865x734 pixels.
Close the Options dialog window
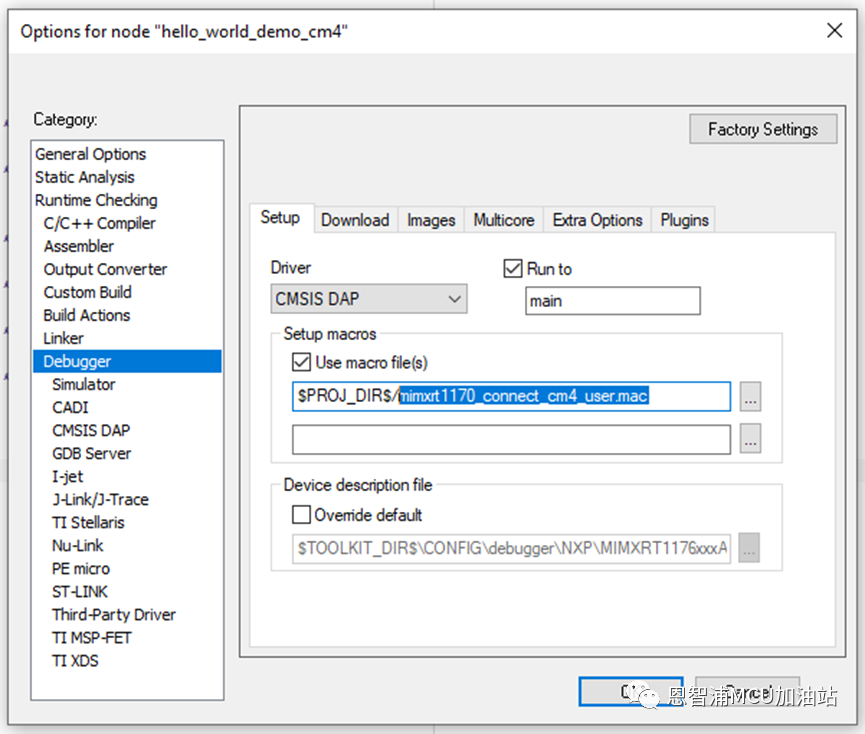click(834, 30)
